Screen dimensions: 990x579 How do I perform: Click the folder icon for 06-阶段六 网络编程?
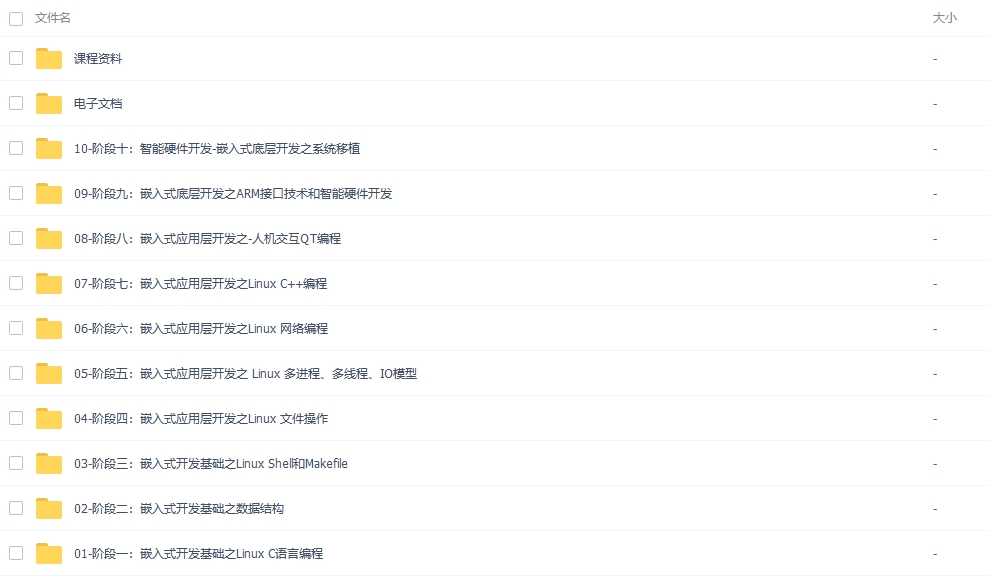(x=49, y=329)
